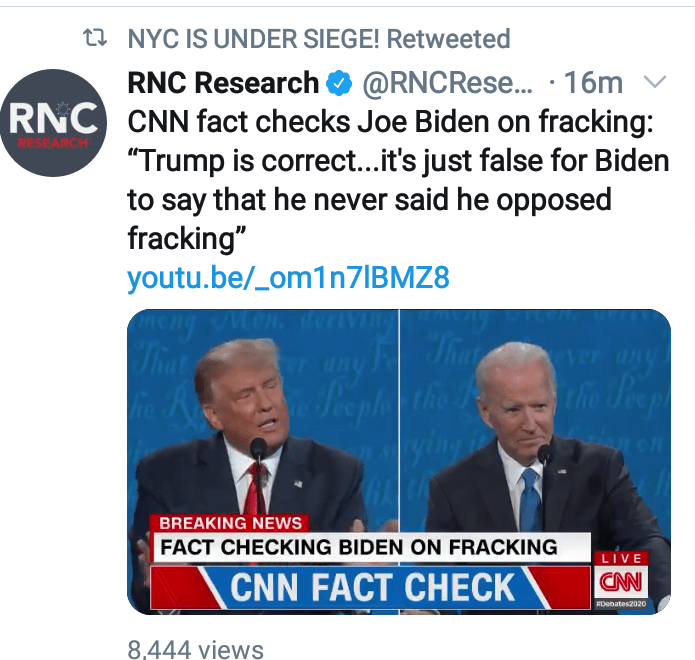Click the blue verified checkmark badge

tap(339, 83)
